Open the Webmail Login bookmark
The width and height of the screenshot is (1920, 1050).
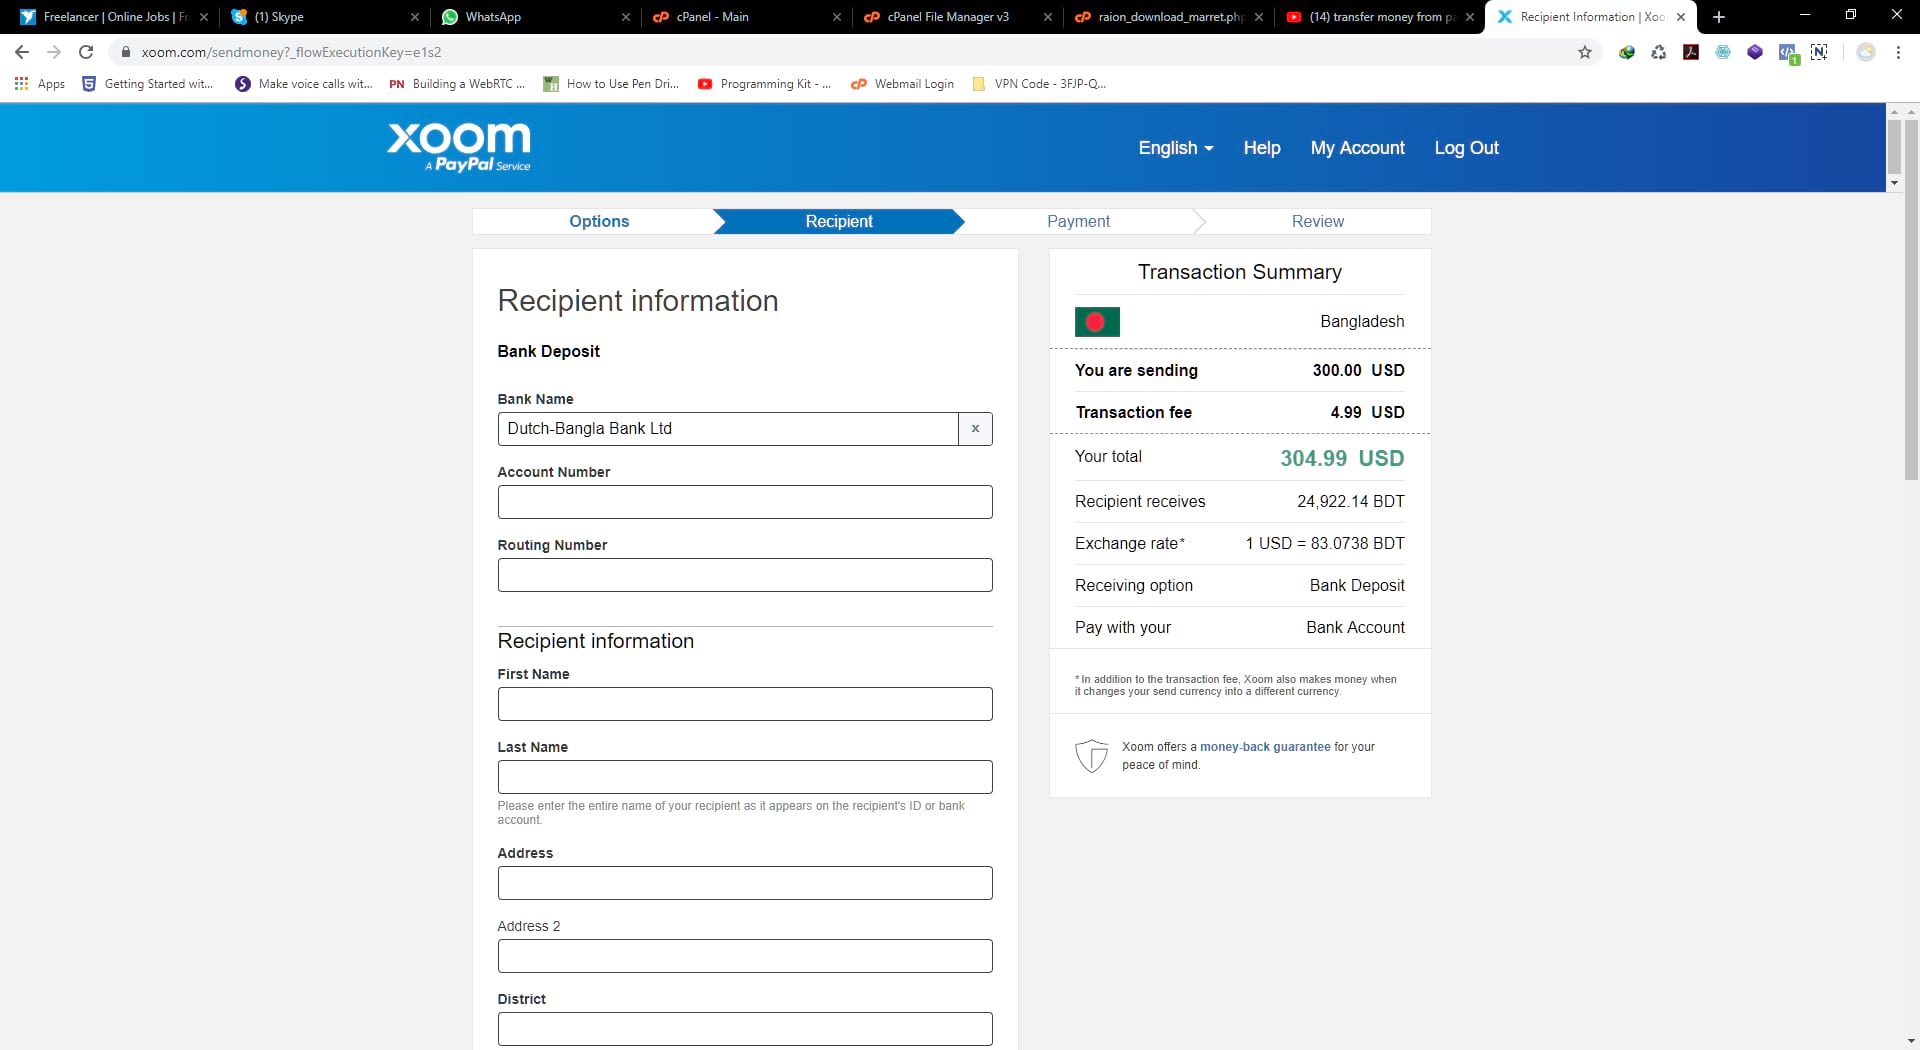coord(903,84)
